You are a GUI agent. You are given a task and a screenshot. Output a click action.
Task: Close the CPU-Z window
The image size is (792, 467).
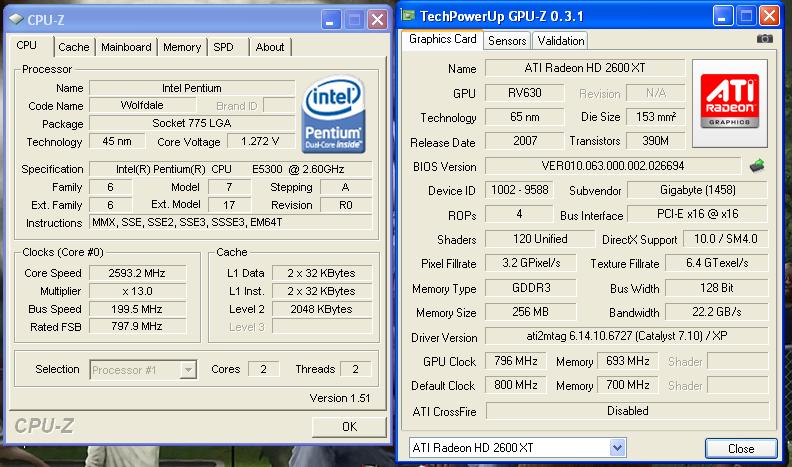(377, 20)
